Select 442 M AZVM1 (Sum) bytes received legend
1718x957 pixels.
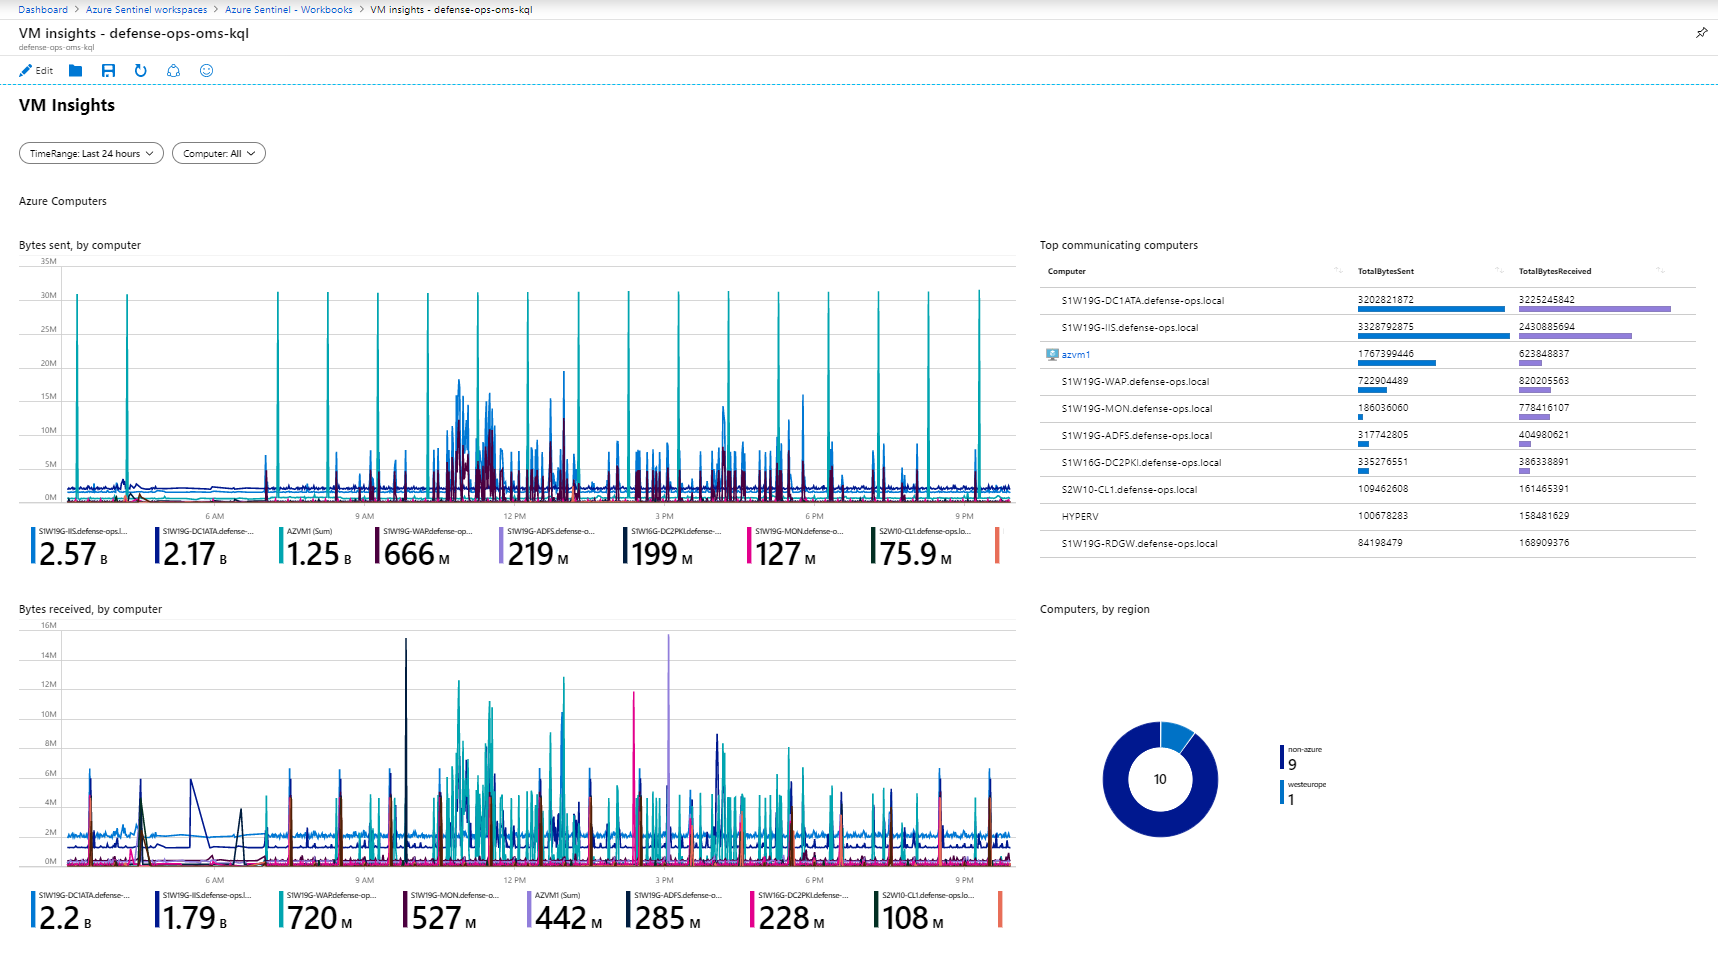click(x=567, y=911)
